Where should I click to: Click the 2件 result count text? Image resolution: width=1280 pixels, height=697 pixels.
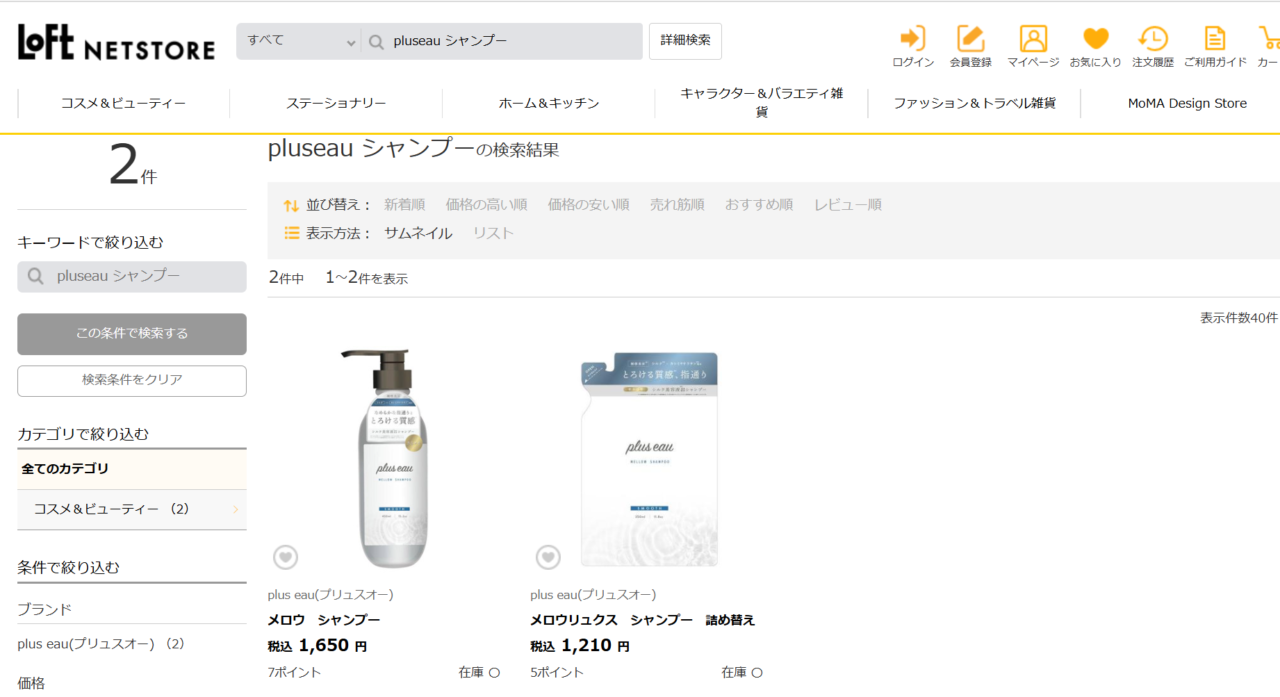pos(132,166)
